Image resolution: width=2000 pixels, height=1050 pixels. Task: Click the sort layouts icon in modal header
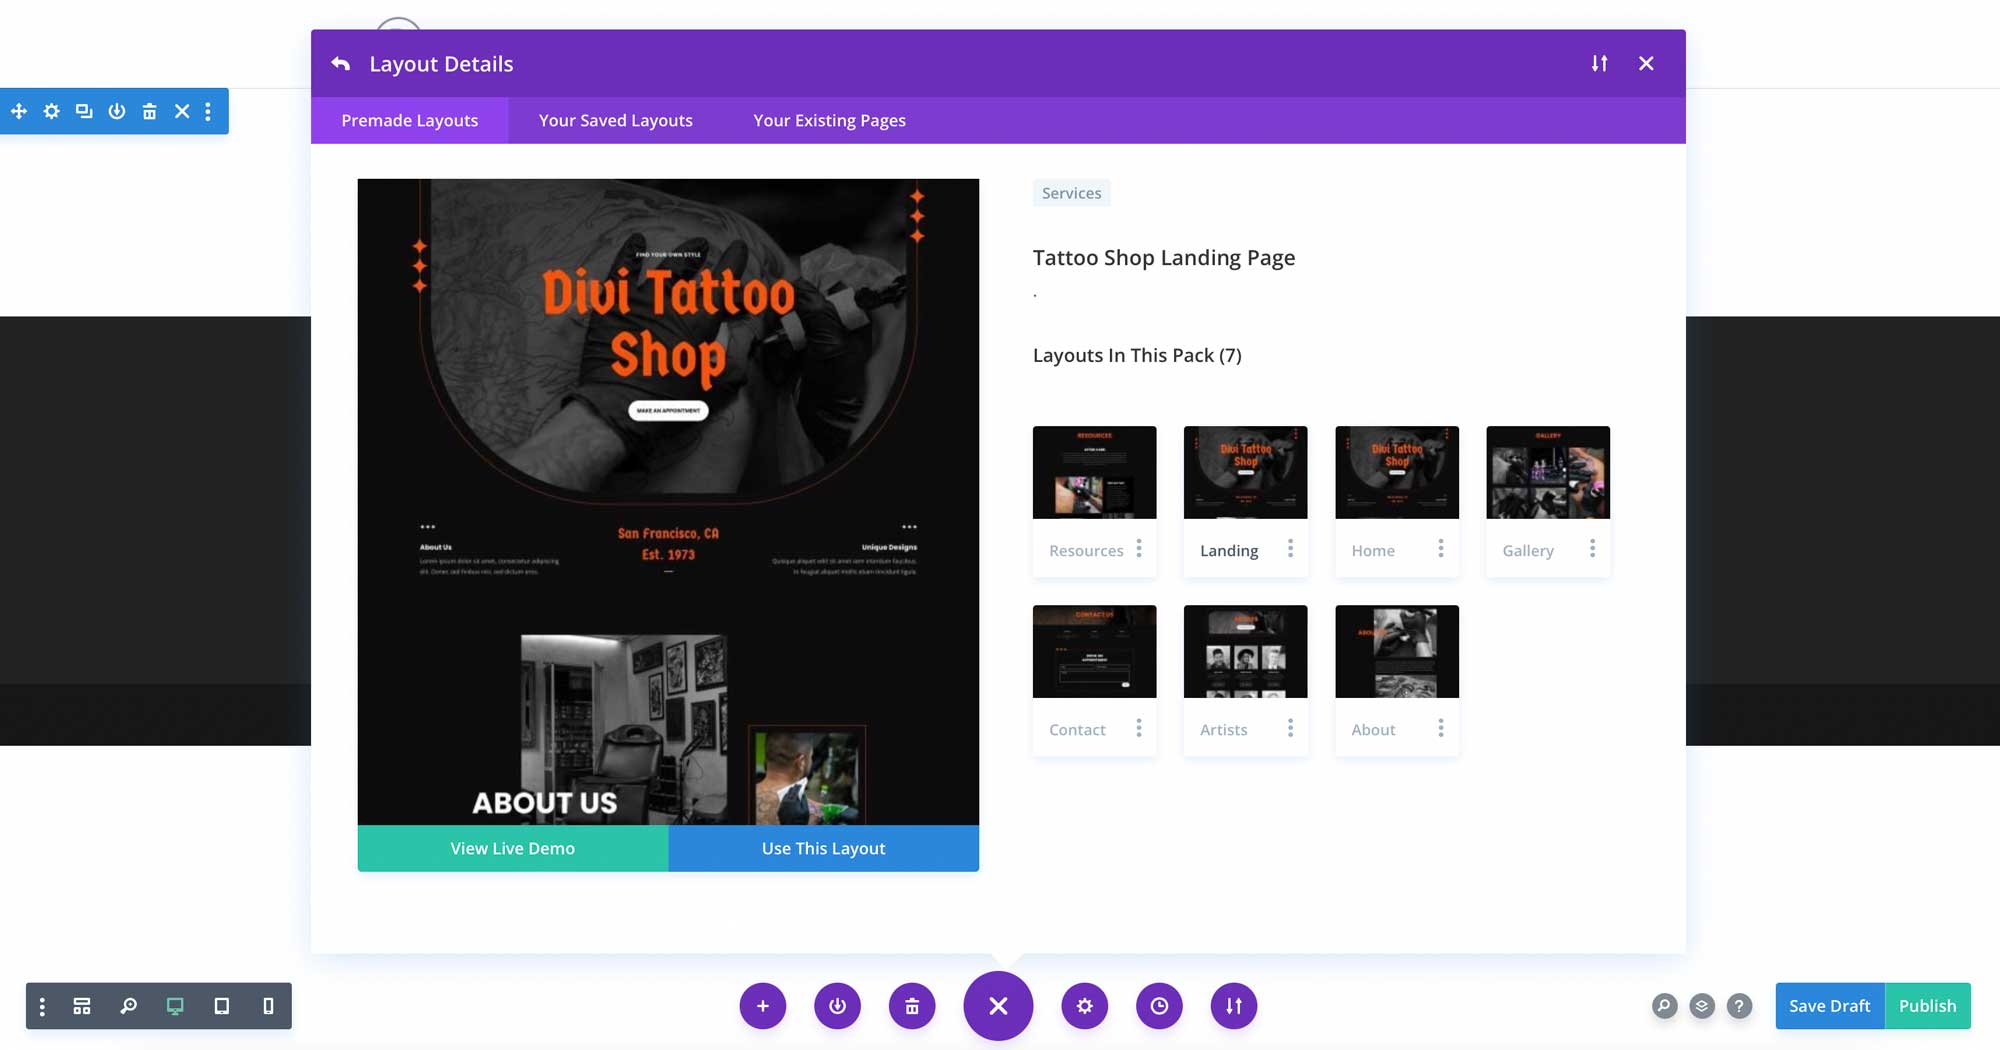coord(1598,63)
